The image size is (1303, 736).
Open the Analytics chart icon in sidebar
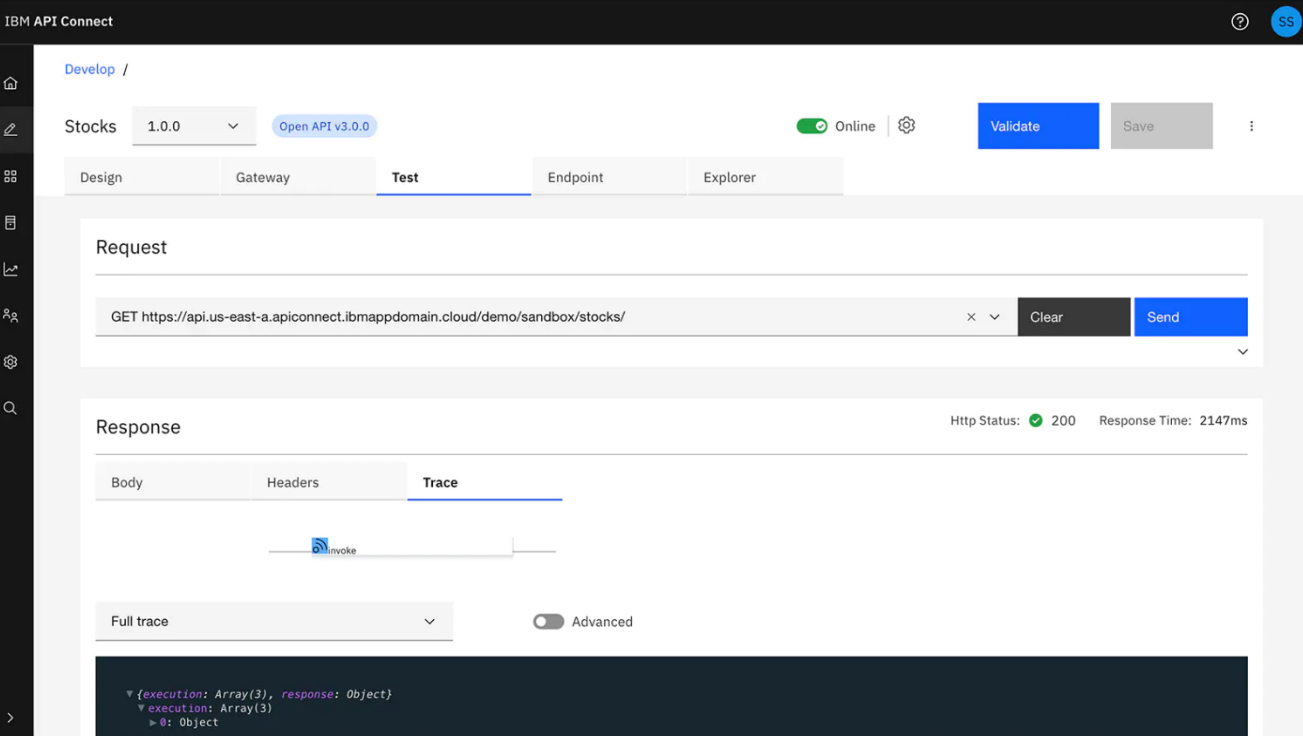coord(11,270)
